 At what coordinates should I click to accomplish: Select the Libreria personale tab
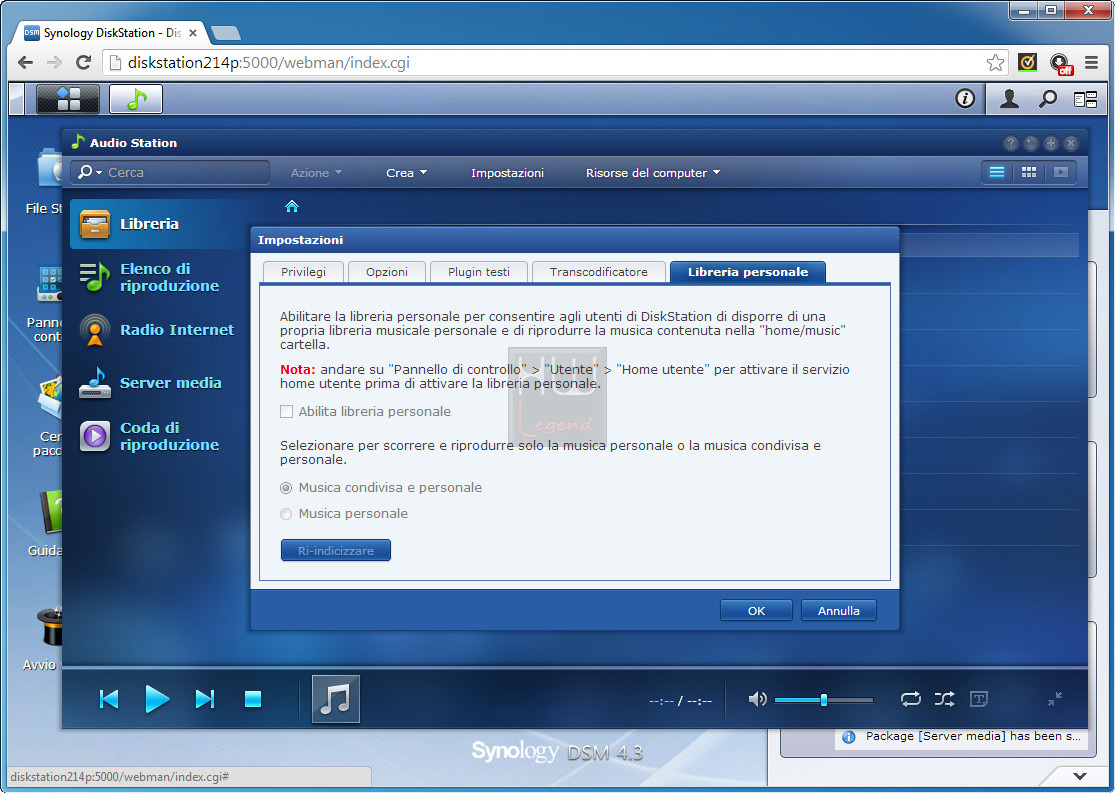(748, 272)
